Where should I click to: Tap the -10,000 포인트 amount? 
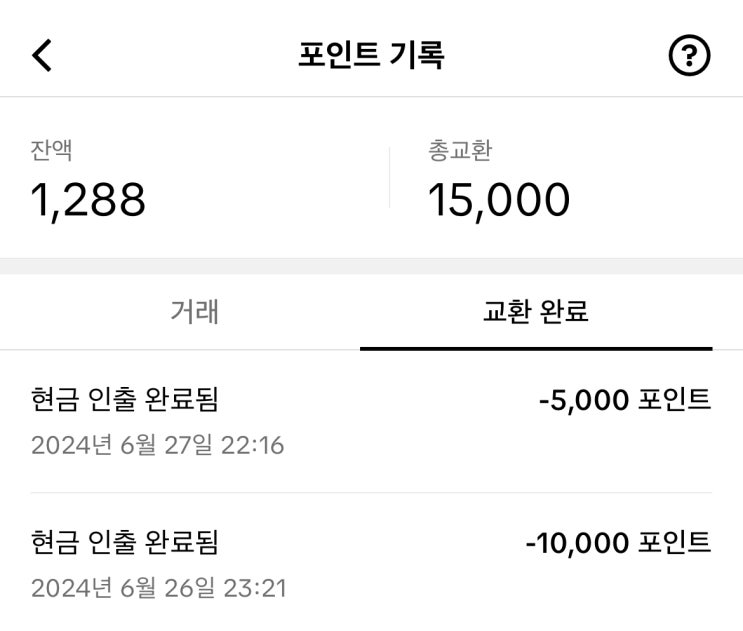coord(618,543)
